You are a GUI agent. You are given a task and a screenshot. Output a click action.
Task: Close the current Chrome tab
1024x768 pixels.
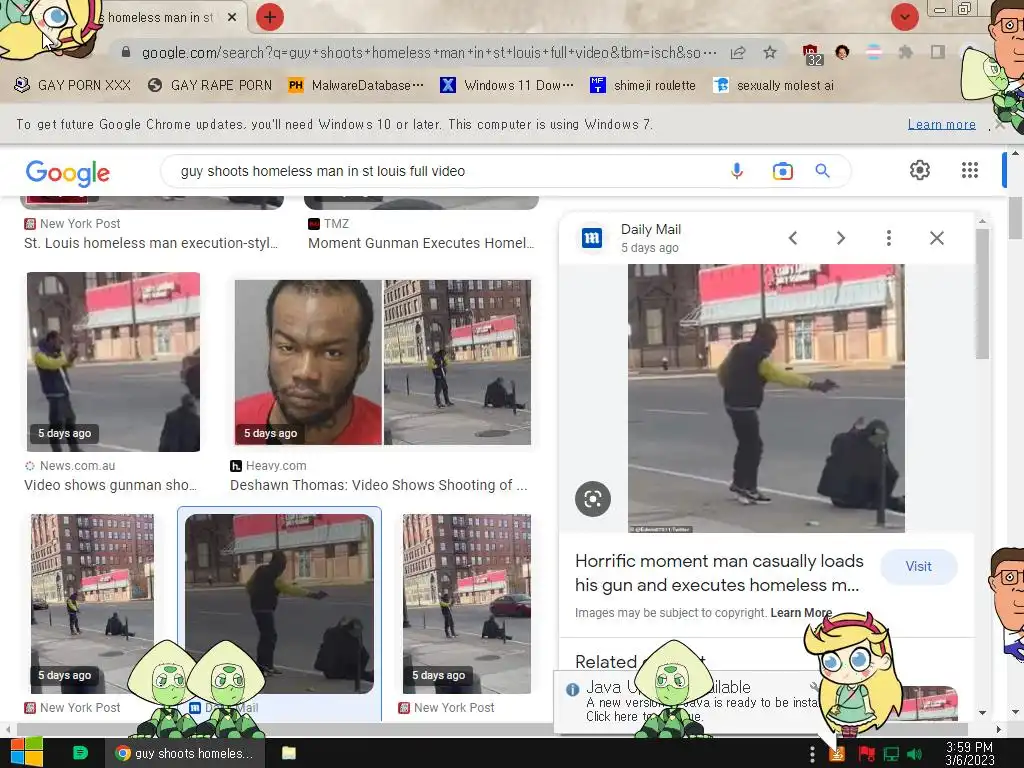232,18
